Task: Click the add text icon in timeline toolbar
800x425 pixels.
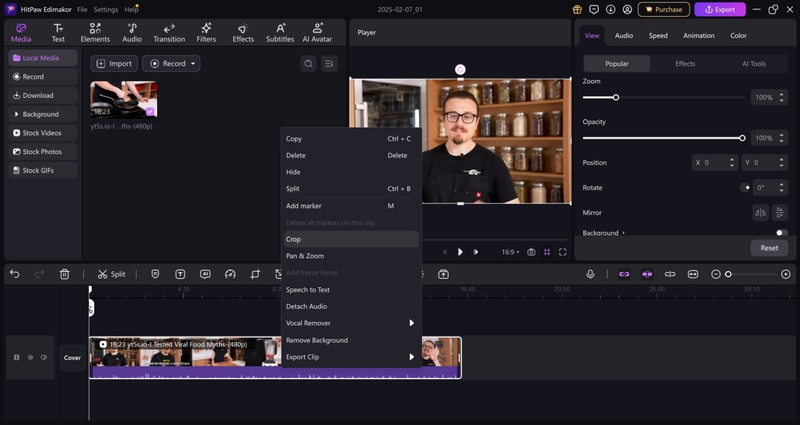Action: point(180,274)
